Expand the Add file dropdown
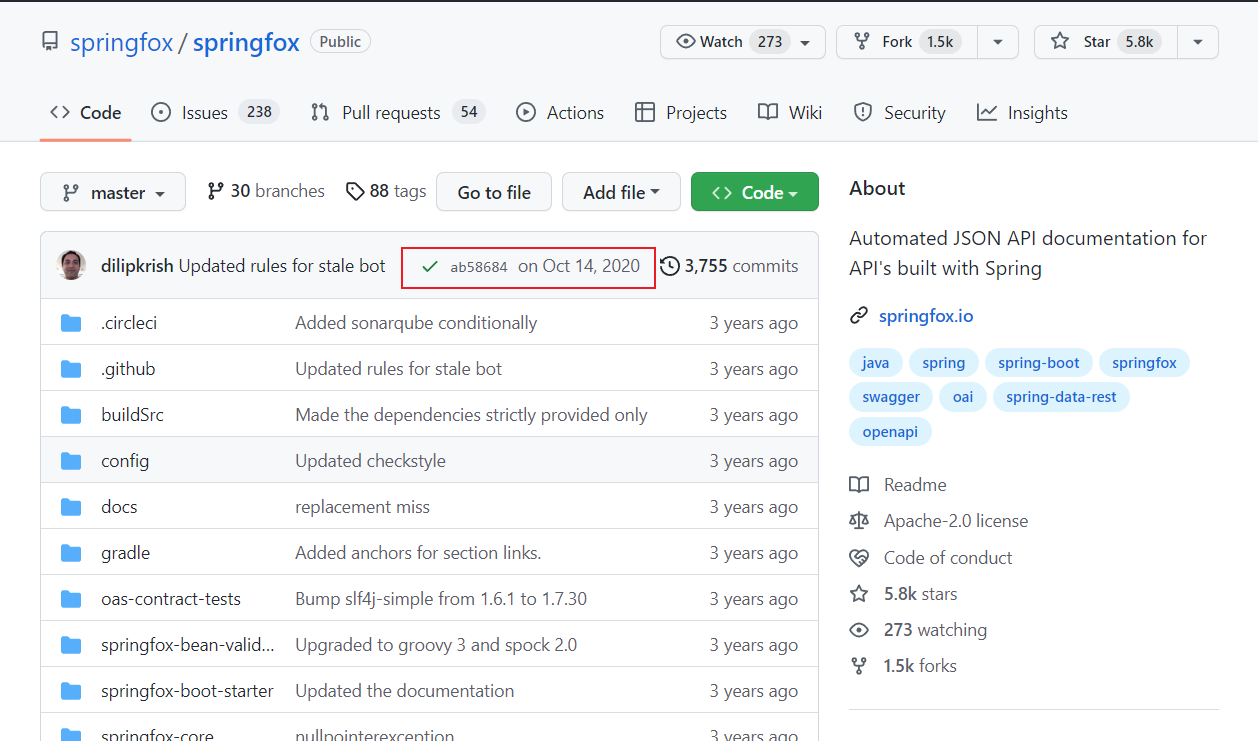The width and height of the screenshot is (1258, 741). [x=621, y=192]
